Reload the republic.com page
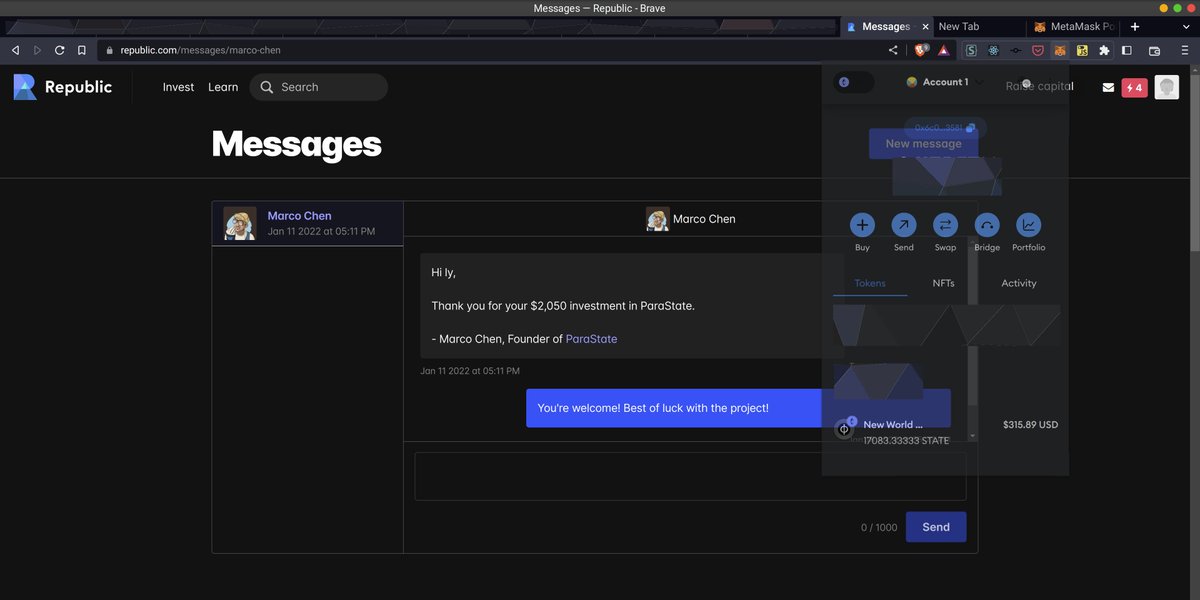This screenshot has width=1200, height=600. point(60,50)
